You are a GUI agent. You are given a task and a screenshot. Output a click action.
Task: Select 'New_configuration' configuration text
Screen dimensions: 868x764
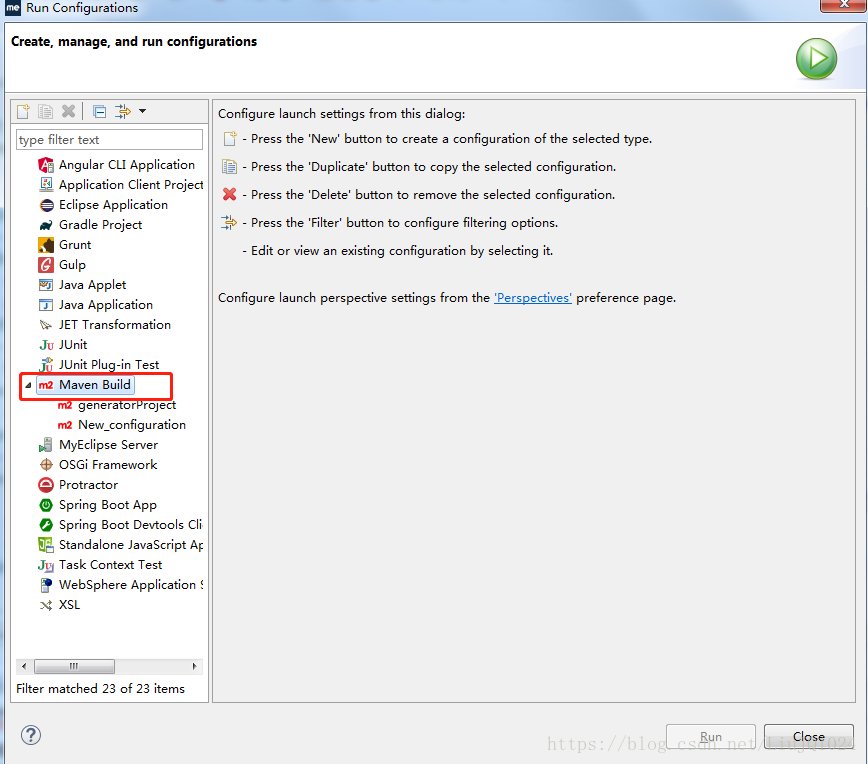click(x=132, y=425)
